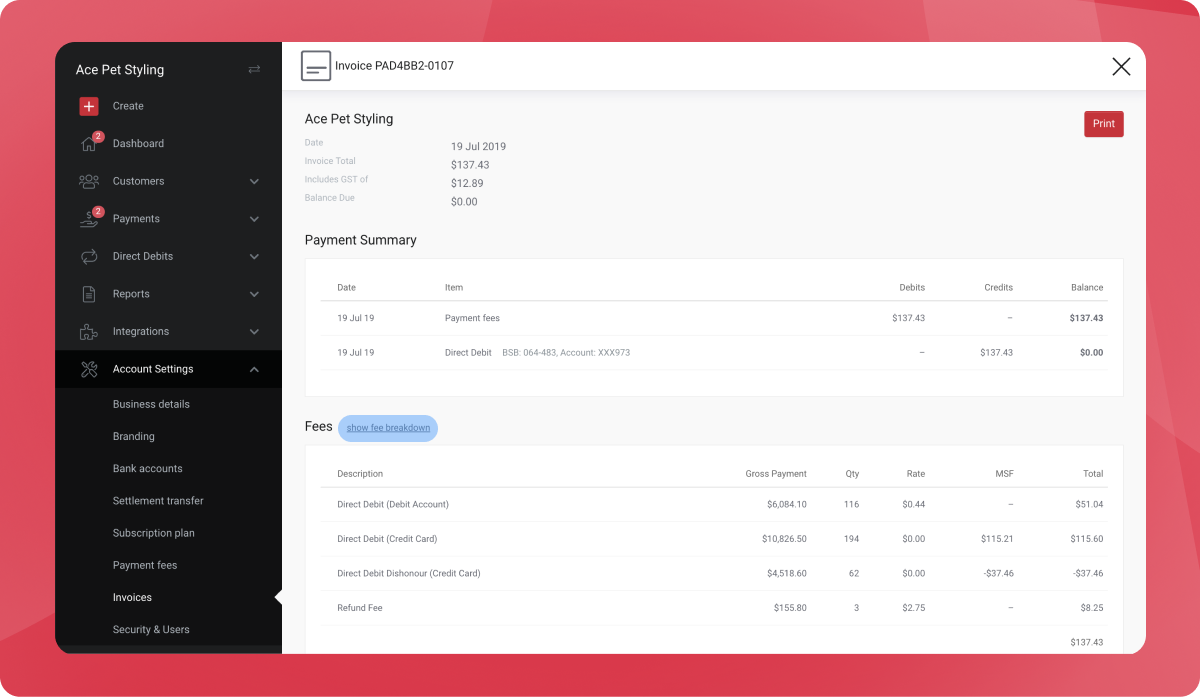Viewport: 1200px width, 697px height.
Task: Click Gross Payment value $6,084.10
Action: pyautogui.click(x=787, y=505)
